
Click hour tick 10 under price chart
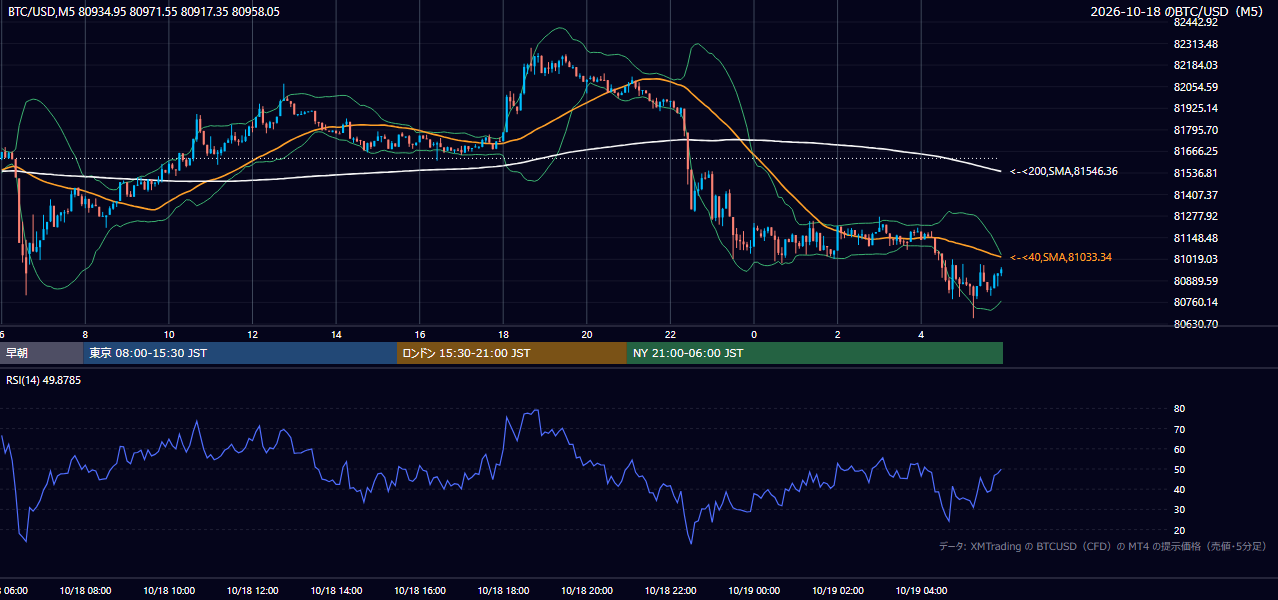pyautogui.click(x=169, y=335)
